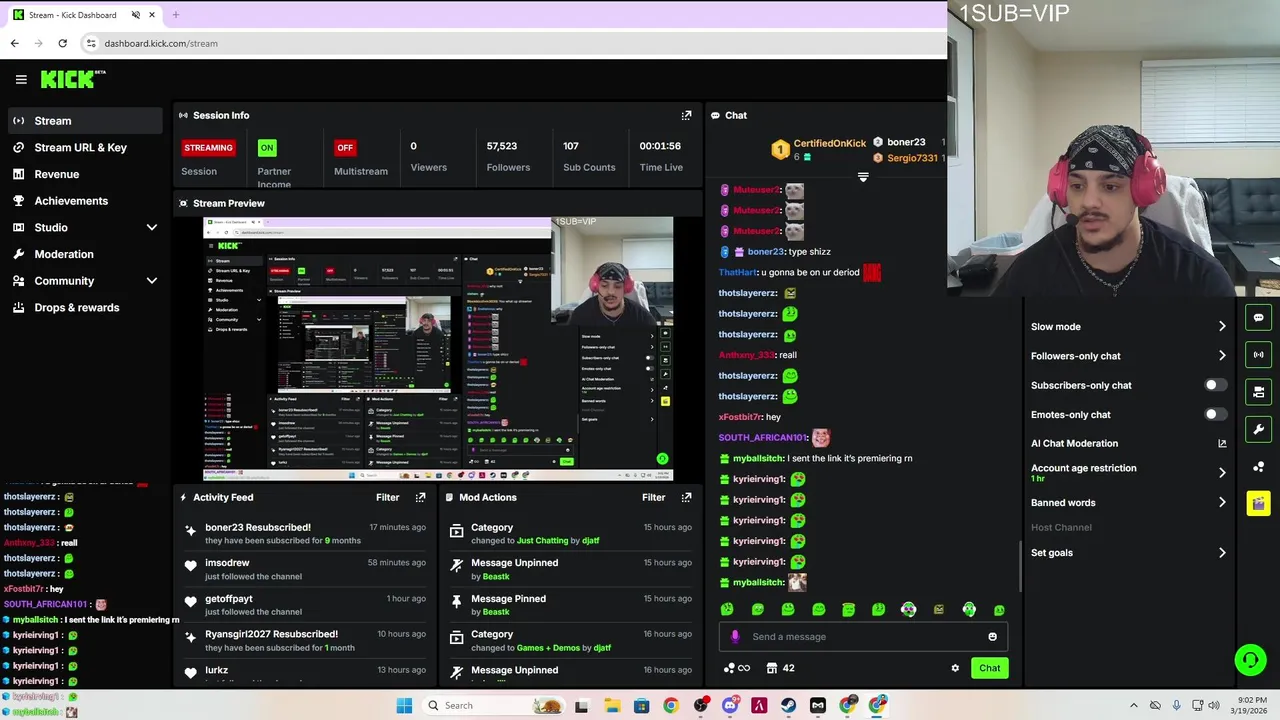The width and height of the screenshot is (1280, 720).
Task: Mute the Kick Dashboard tab audio
Action: pyautogui.click(x=136, y=15)
